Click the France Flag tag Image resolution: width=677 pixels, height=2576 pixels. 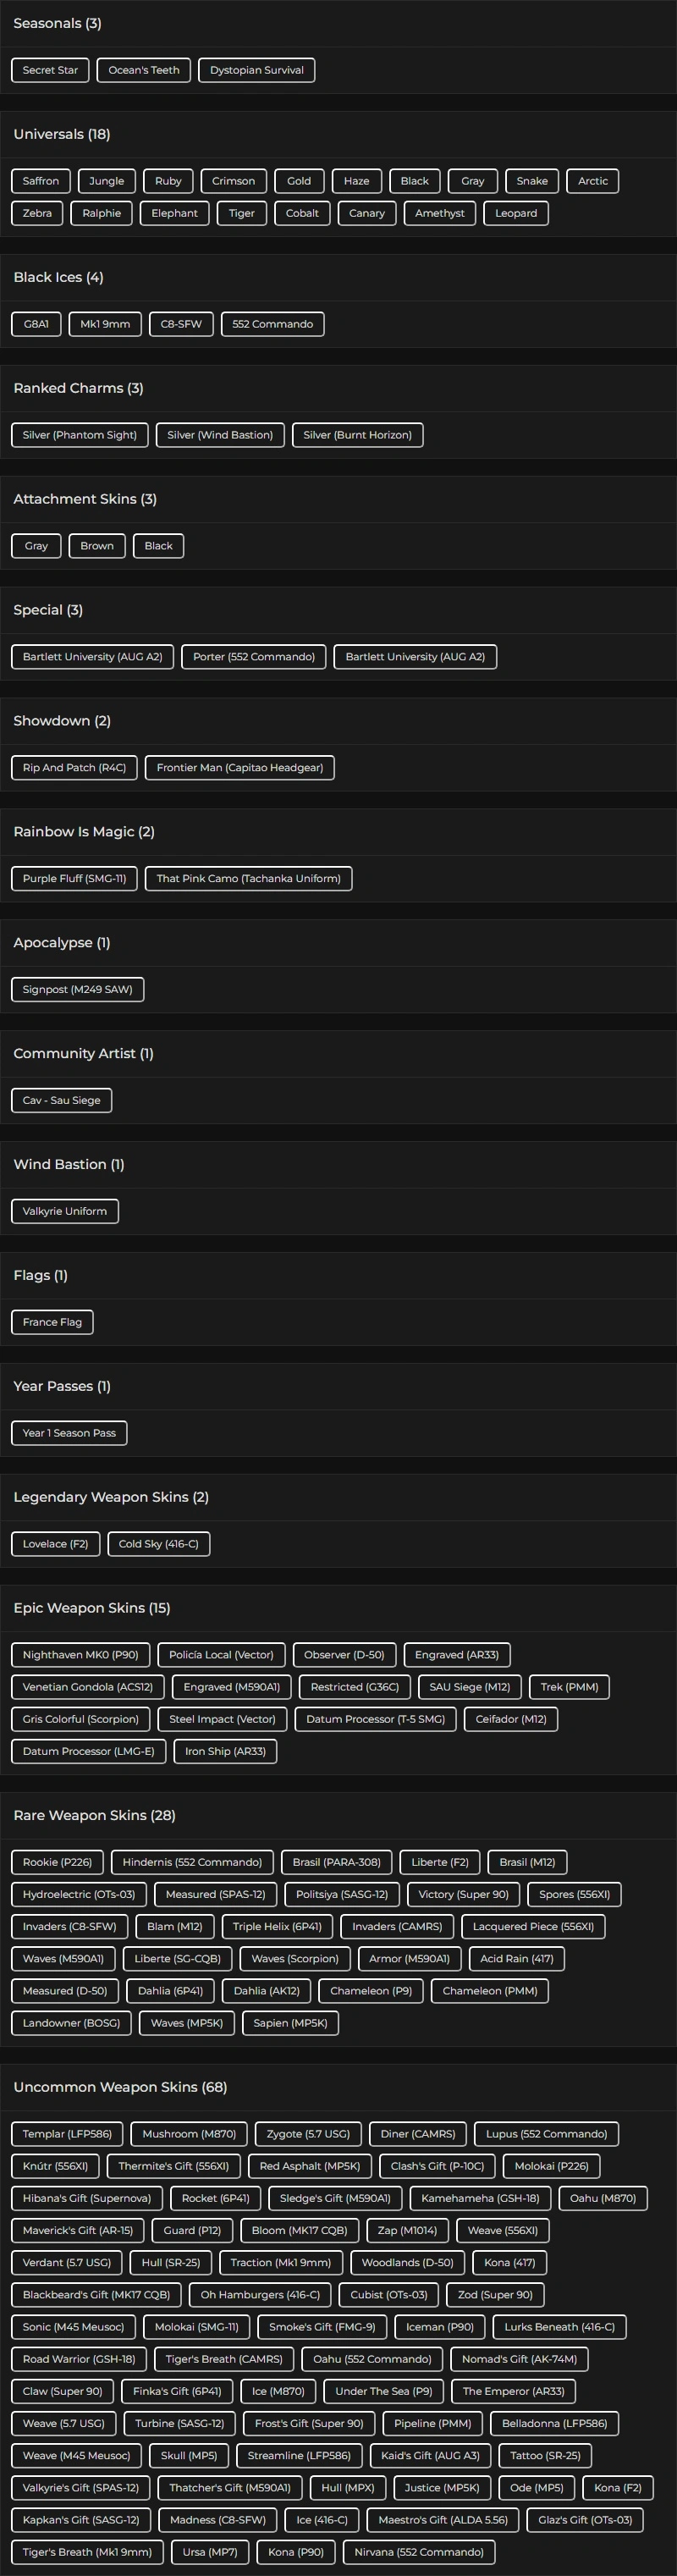tap(52, 1323)
